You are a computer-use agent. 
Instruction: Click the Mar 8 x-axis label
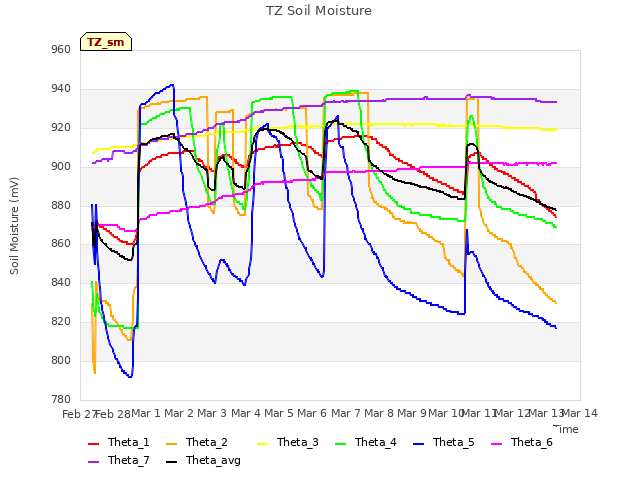coord(379,413)
